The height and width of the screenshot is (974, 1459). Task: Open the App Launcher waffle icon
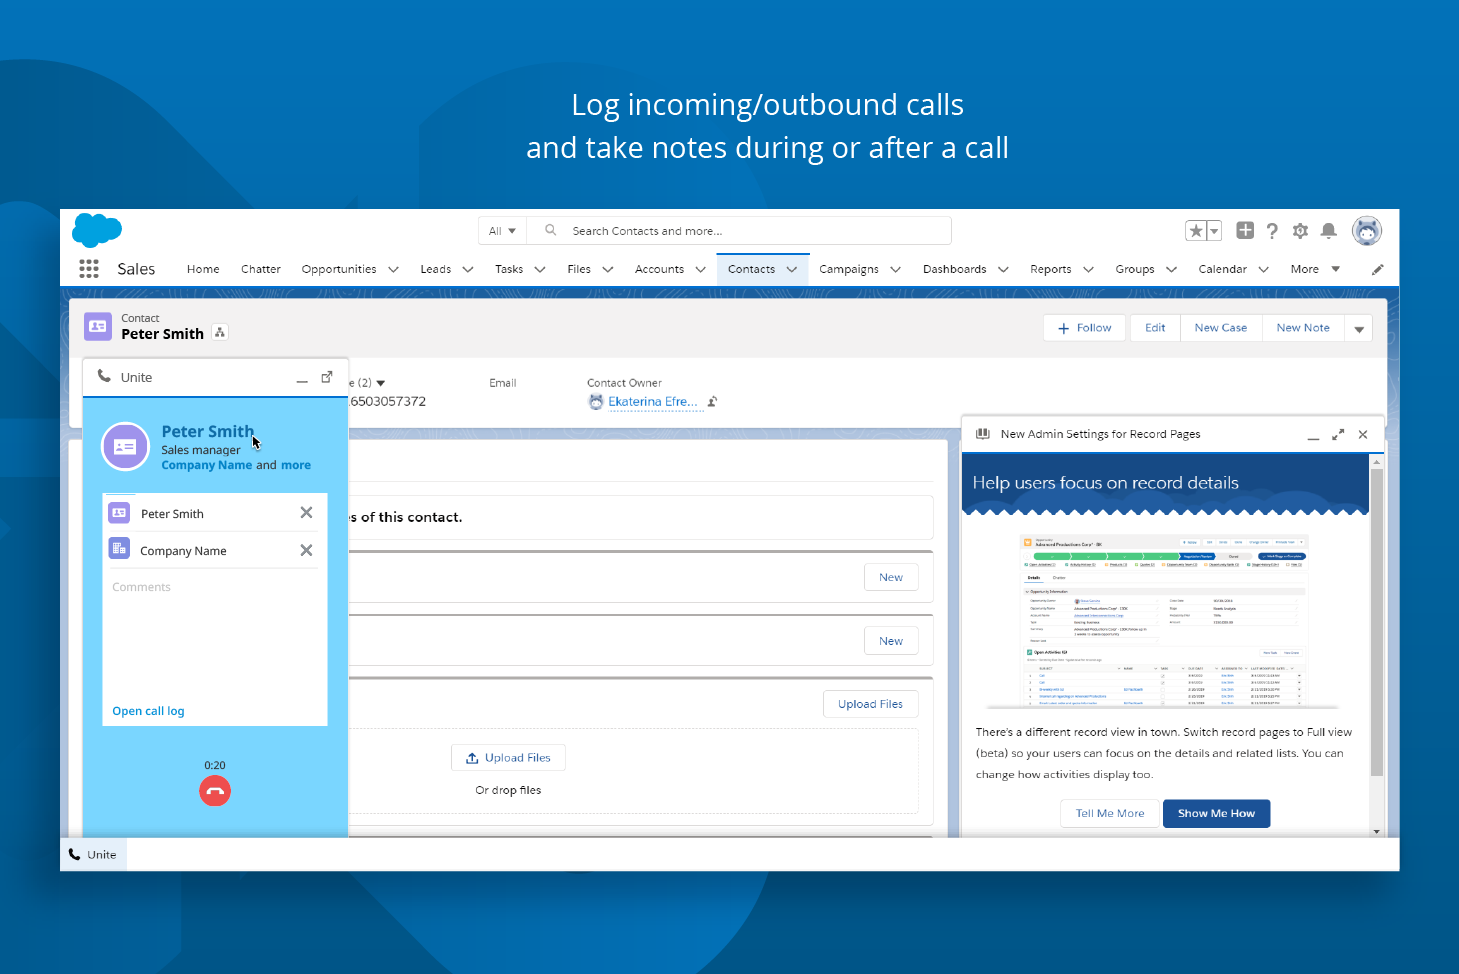coord(88,268)
